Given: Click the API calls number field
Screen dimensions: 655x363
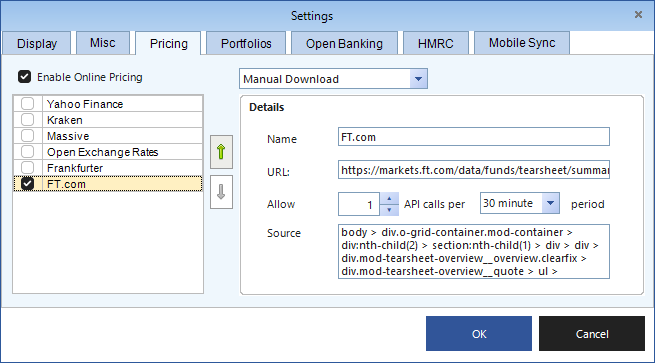Looking at the screenshot, I should (359, 204).
